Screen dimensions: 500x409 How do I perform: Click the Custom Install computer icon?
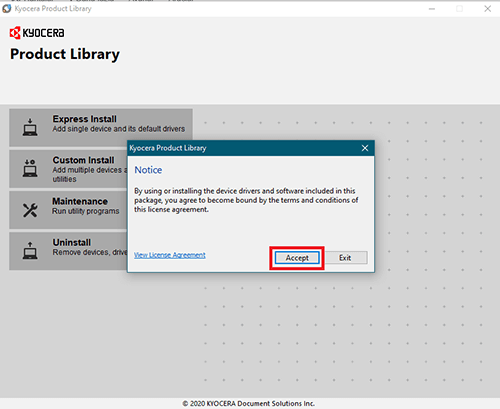30,168
